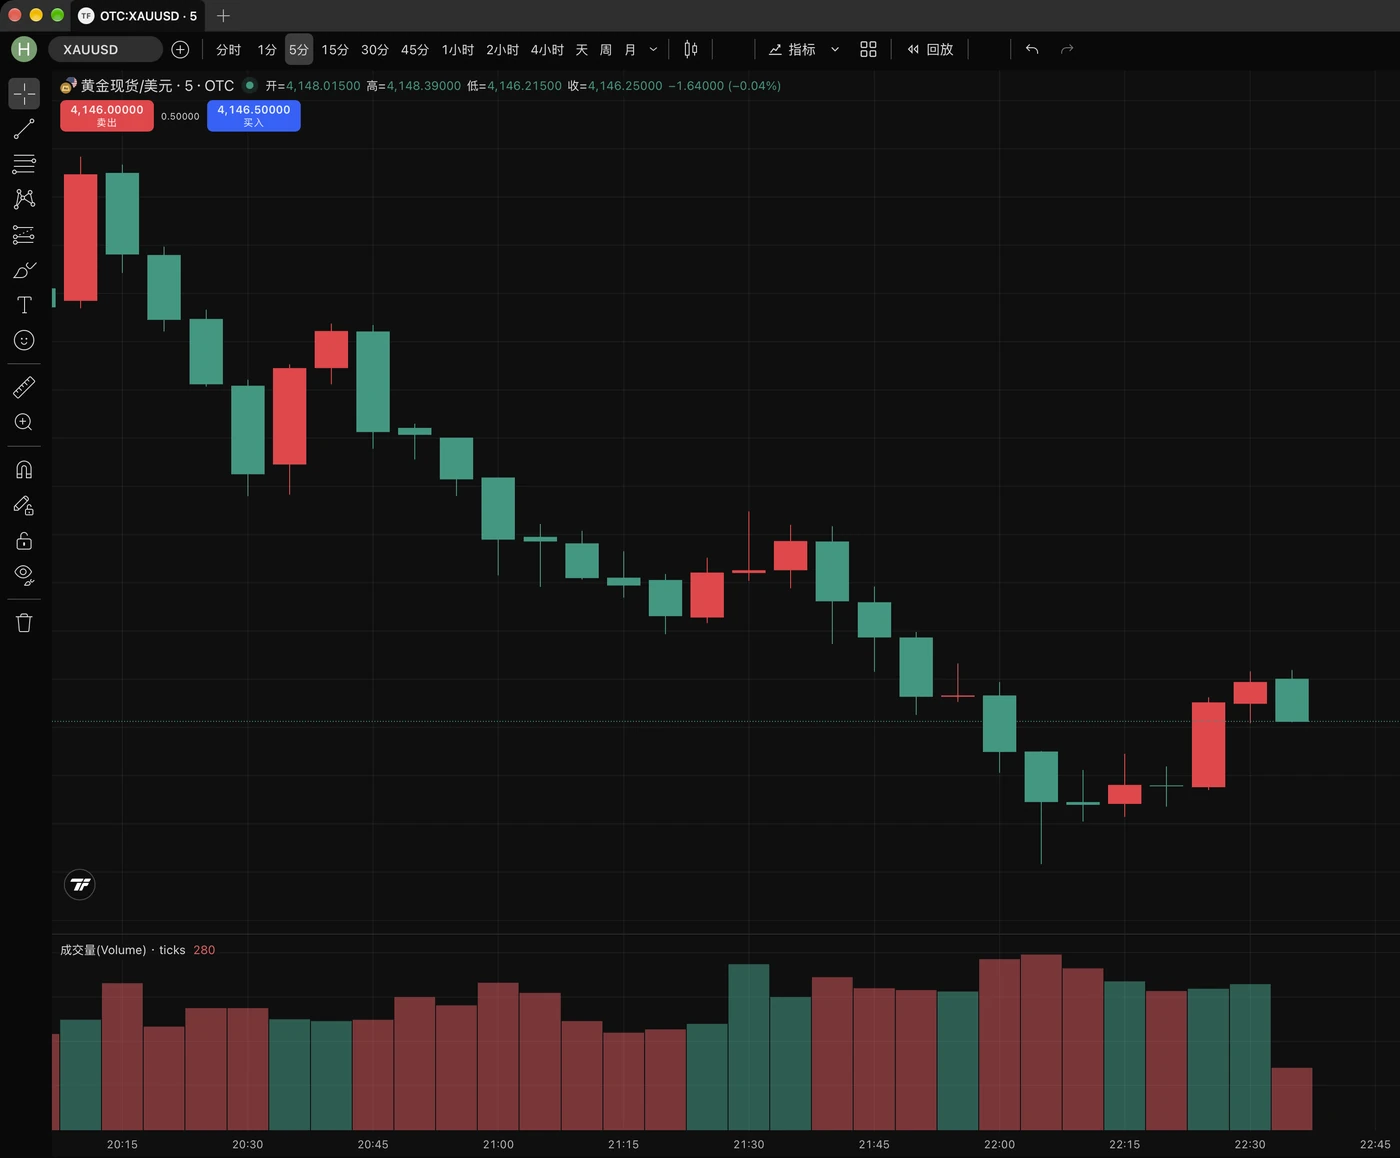
Task: Switch to the 15分 timeframe
Action: pos(335,49)
